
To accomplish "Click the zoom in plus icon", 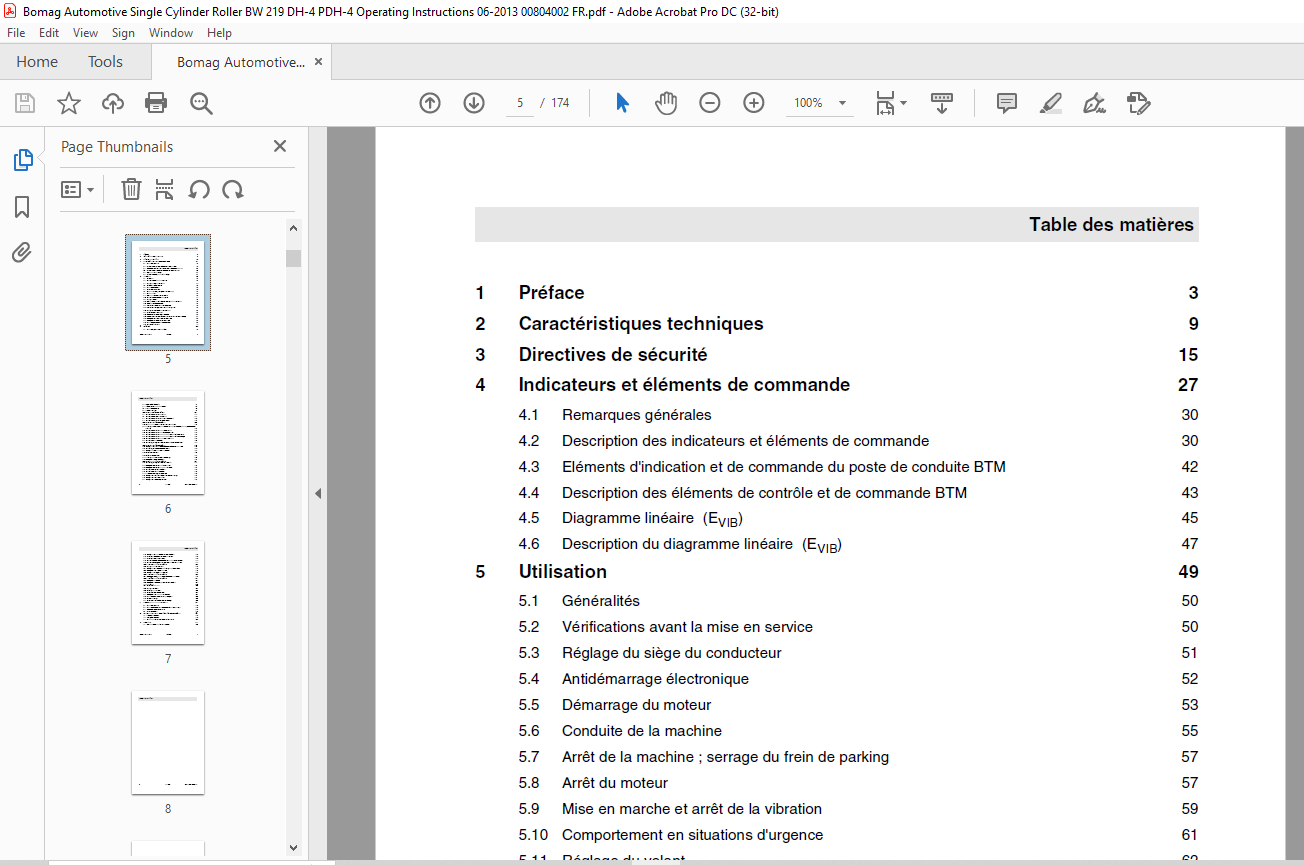I will tap(754, 103).
